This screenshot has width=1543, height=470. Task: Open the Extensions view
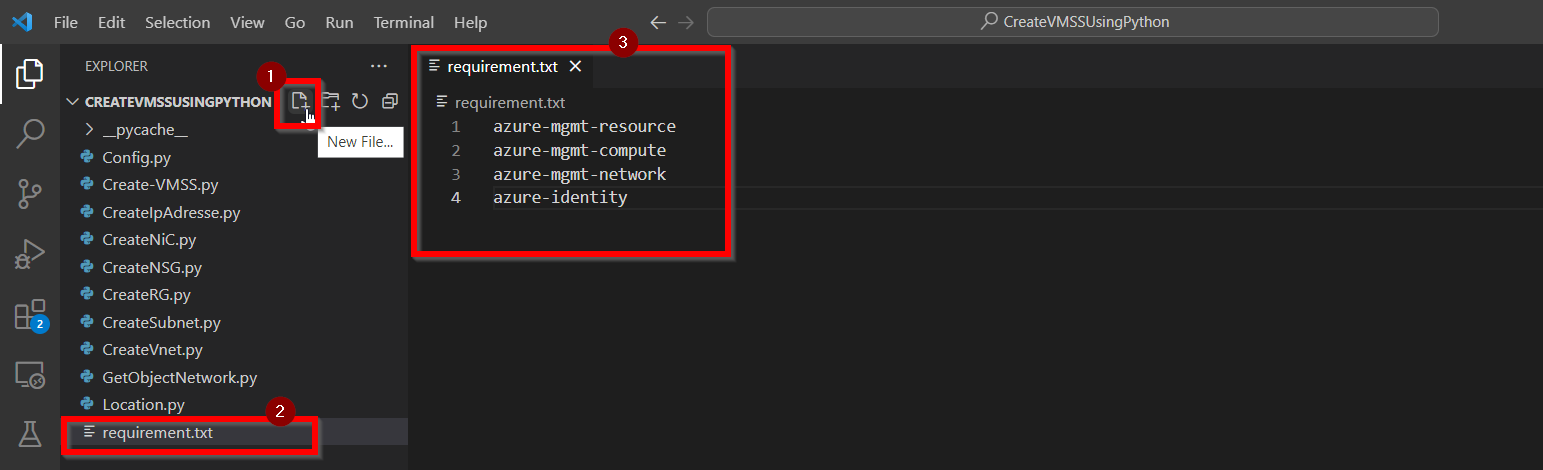click(x=30, y=315)
